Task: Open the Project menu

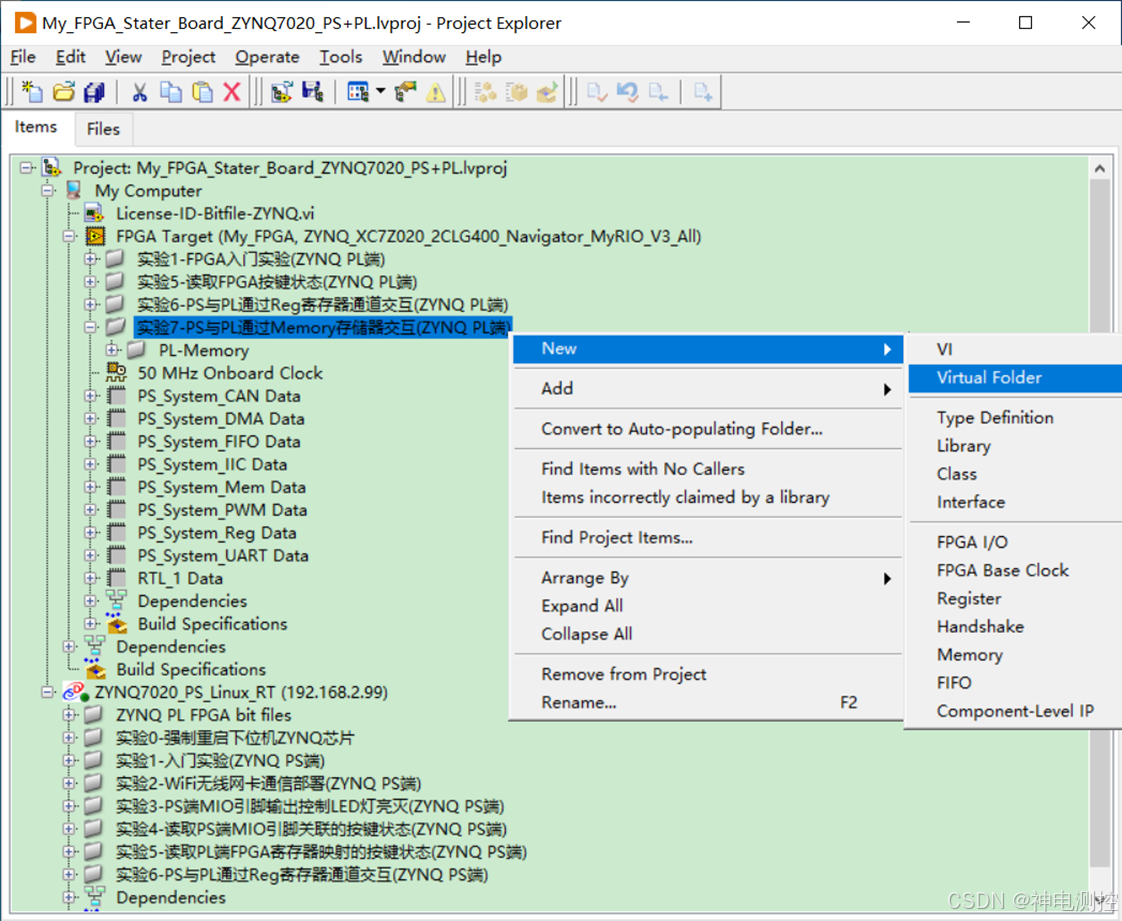Action: tap(188, 57)
